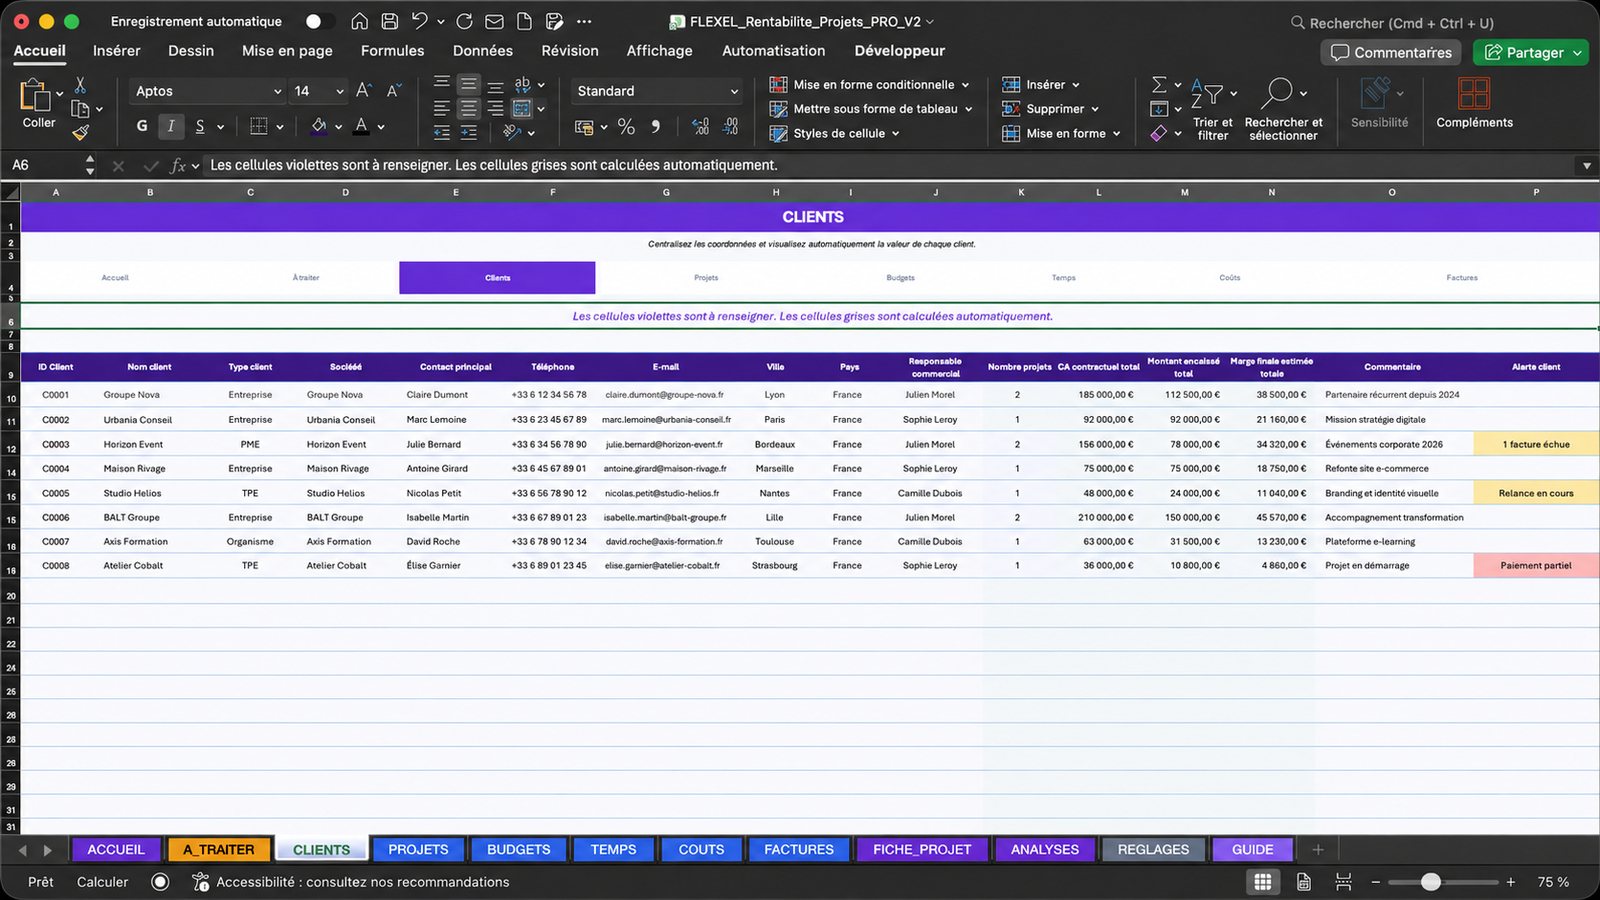This screenshot has width=1600, height=900.
Task: Apply fill color paint bucket
Action: pos(319,126)
